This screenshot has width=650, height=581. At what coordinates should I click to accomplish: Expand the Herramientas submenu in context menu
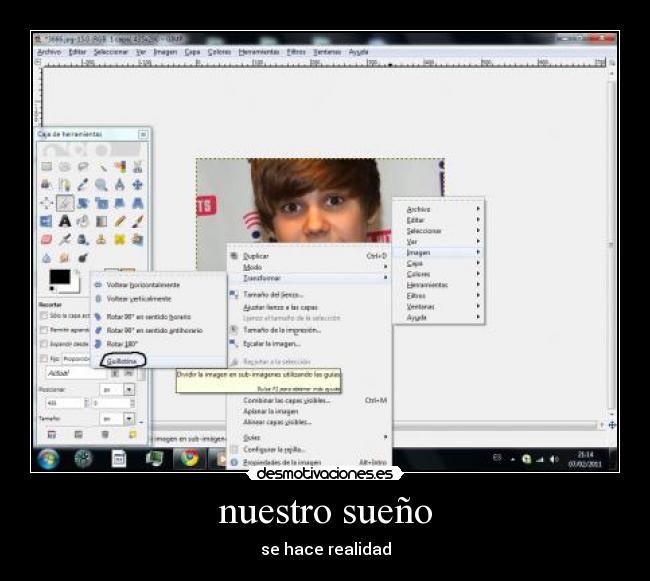point(438,285)
